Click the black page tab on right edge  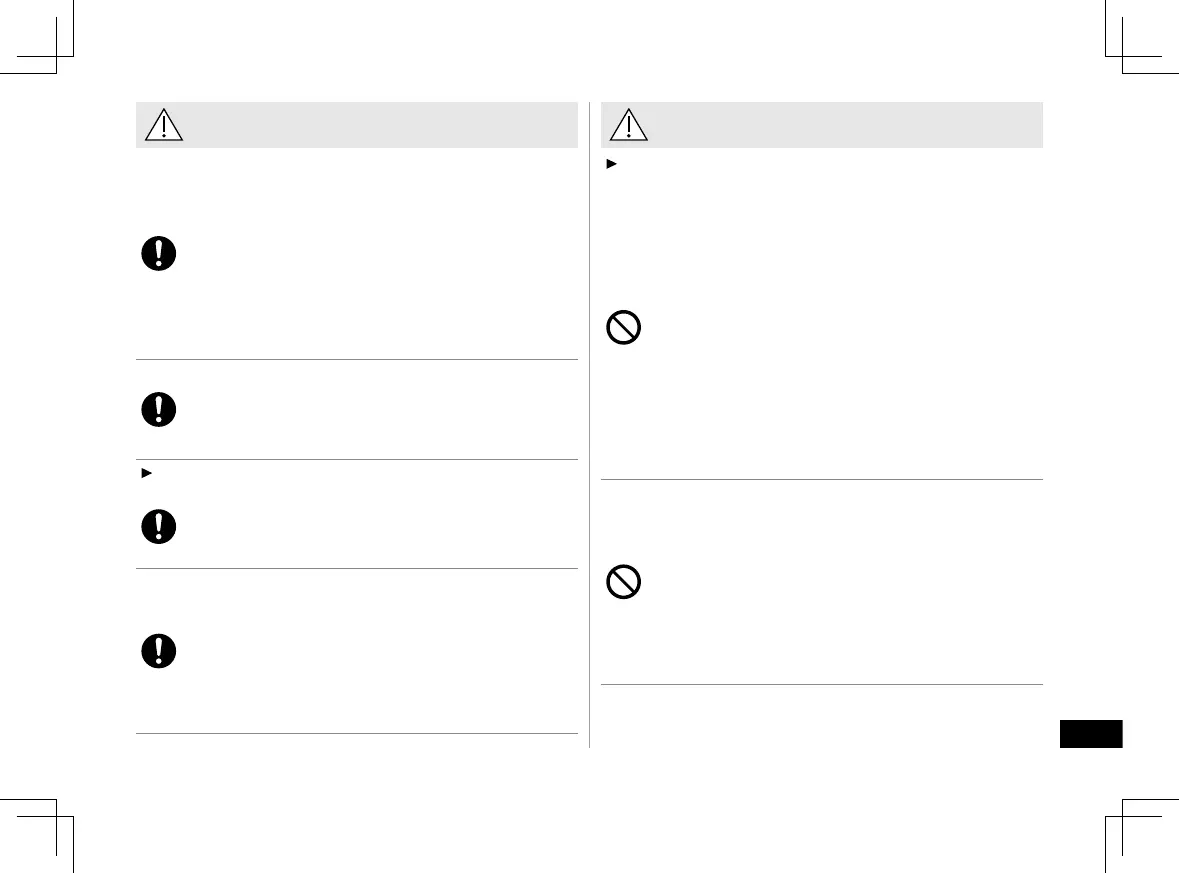[1090, 734]
